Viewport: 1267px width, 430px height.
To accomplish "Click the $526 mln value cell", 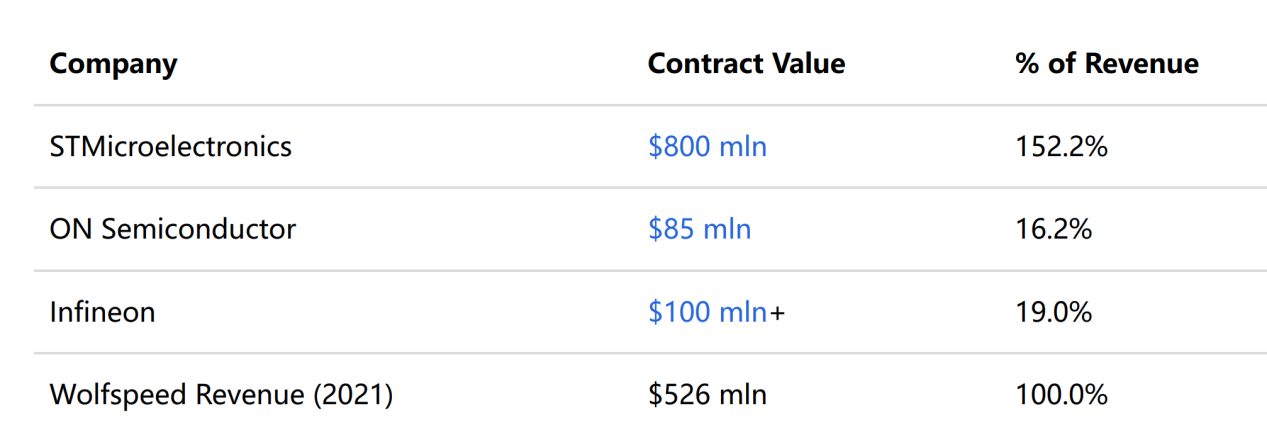I will [707, 395].
